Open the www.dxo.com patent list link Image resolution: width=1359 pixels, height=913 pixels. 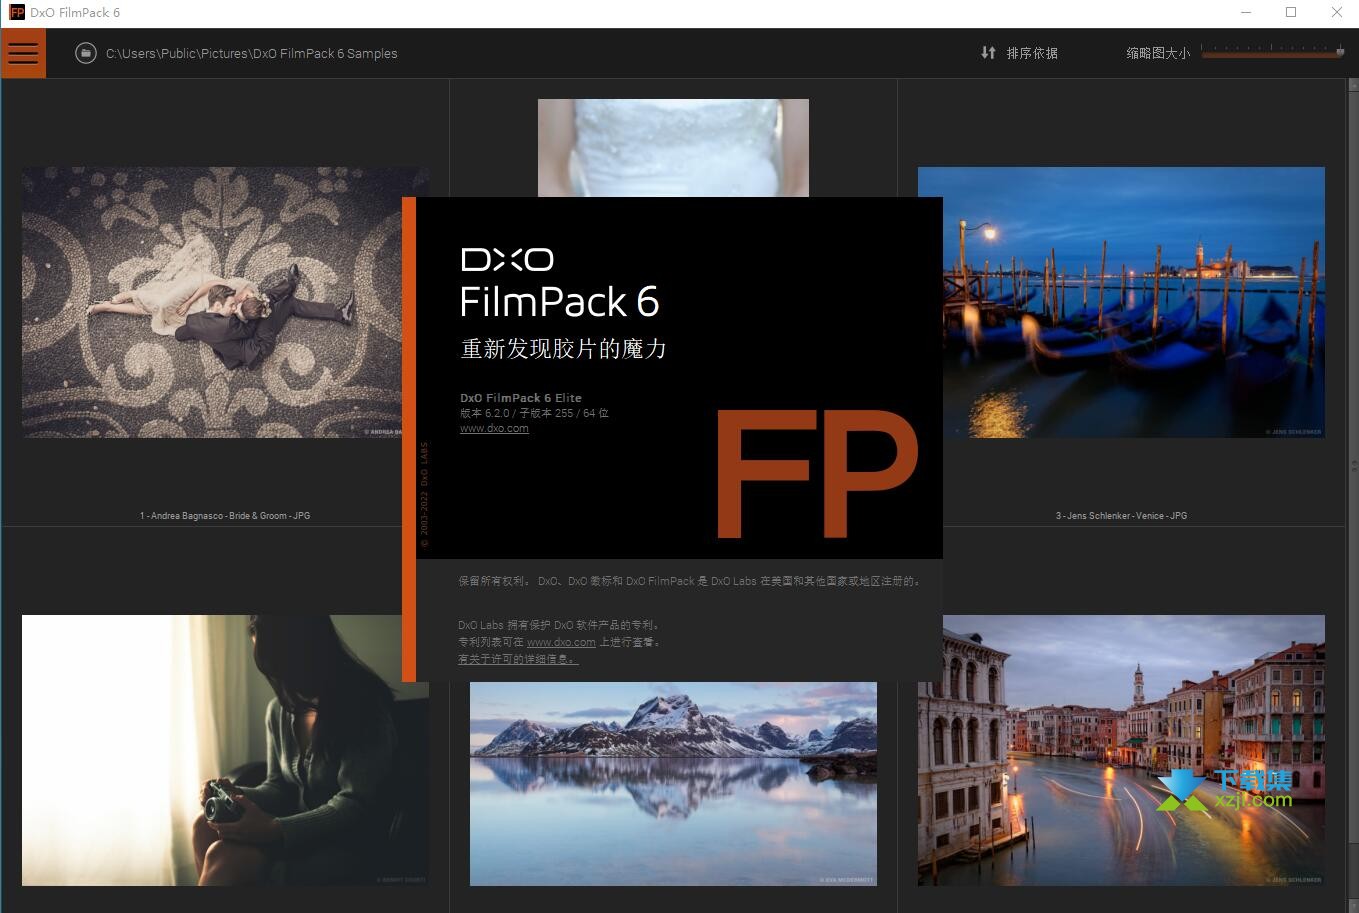point(561,642)
